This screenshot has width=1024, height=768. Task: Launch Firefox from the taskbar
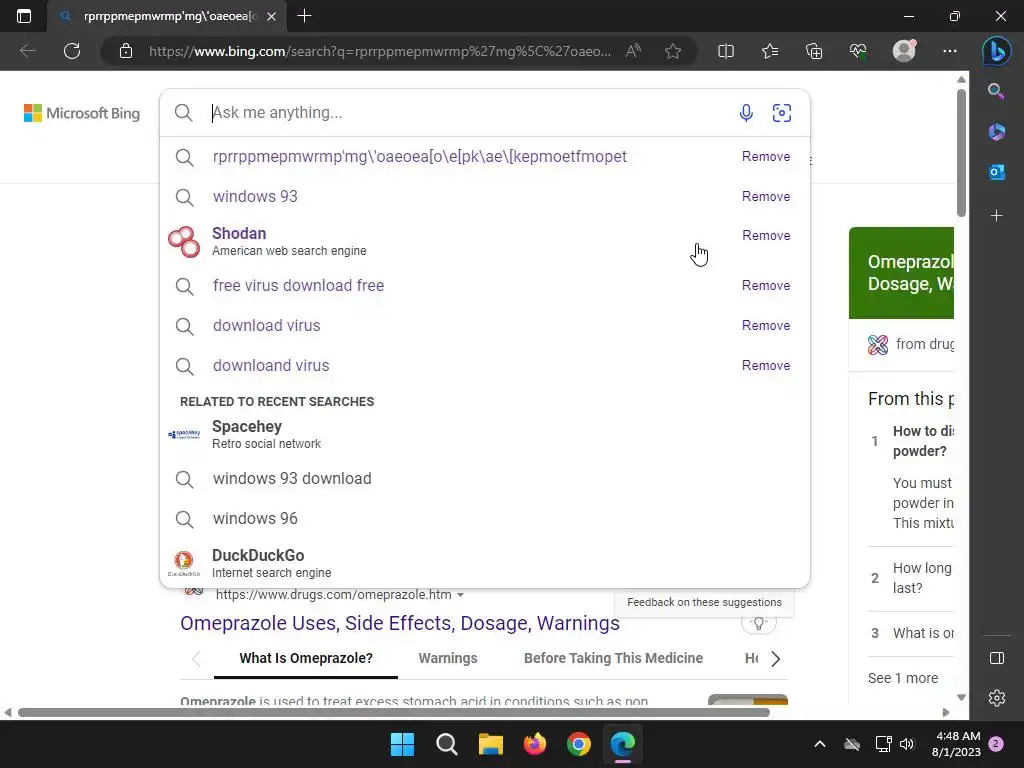(535, 744)
